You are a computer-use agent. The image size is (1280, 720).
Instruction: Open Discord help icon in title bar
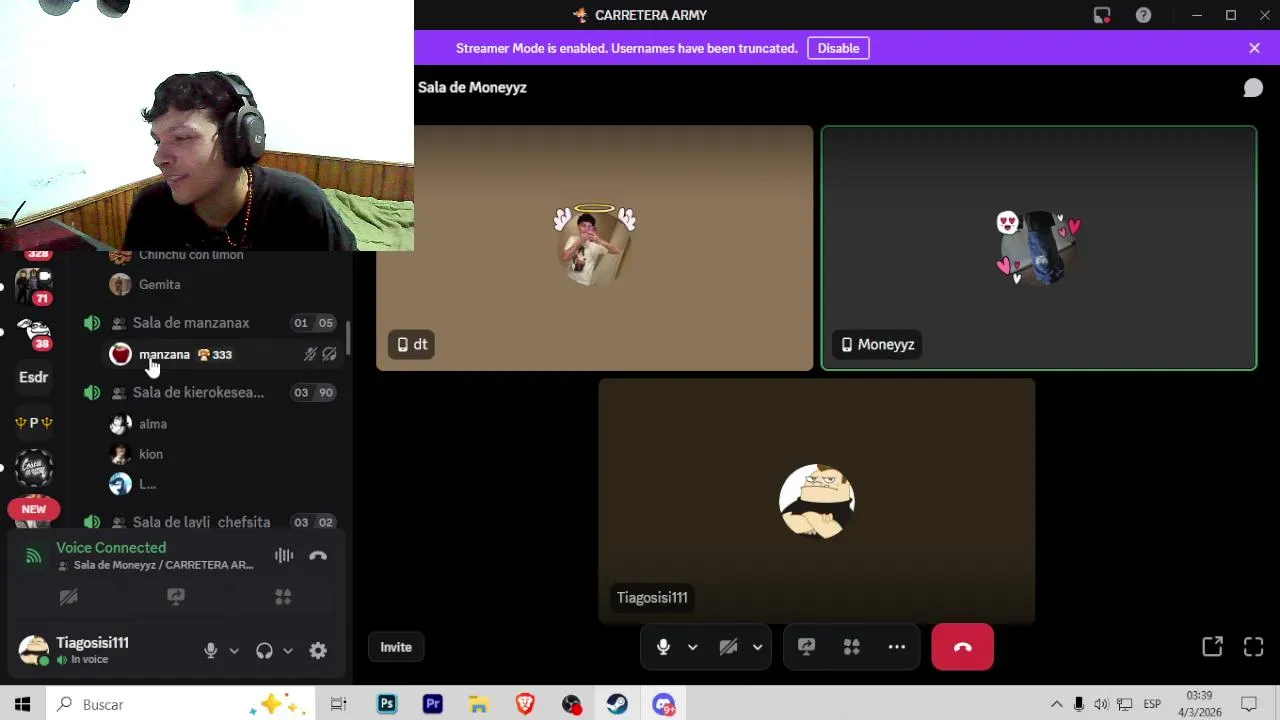click(x=1143, y=15)
